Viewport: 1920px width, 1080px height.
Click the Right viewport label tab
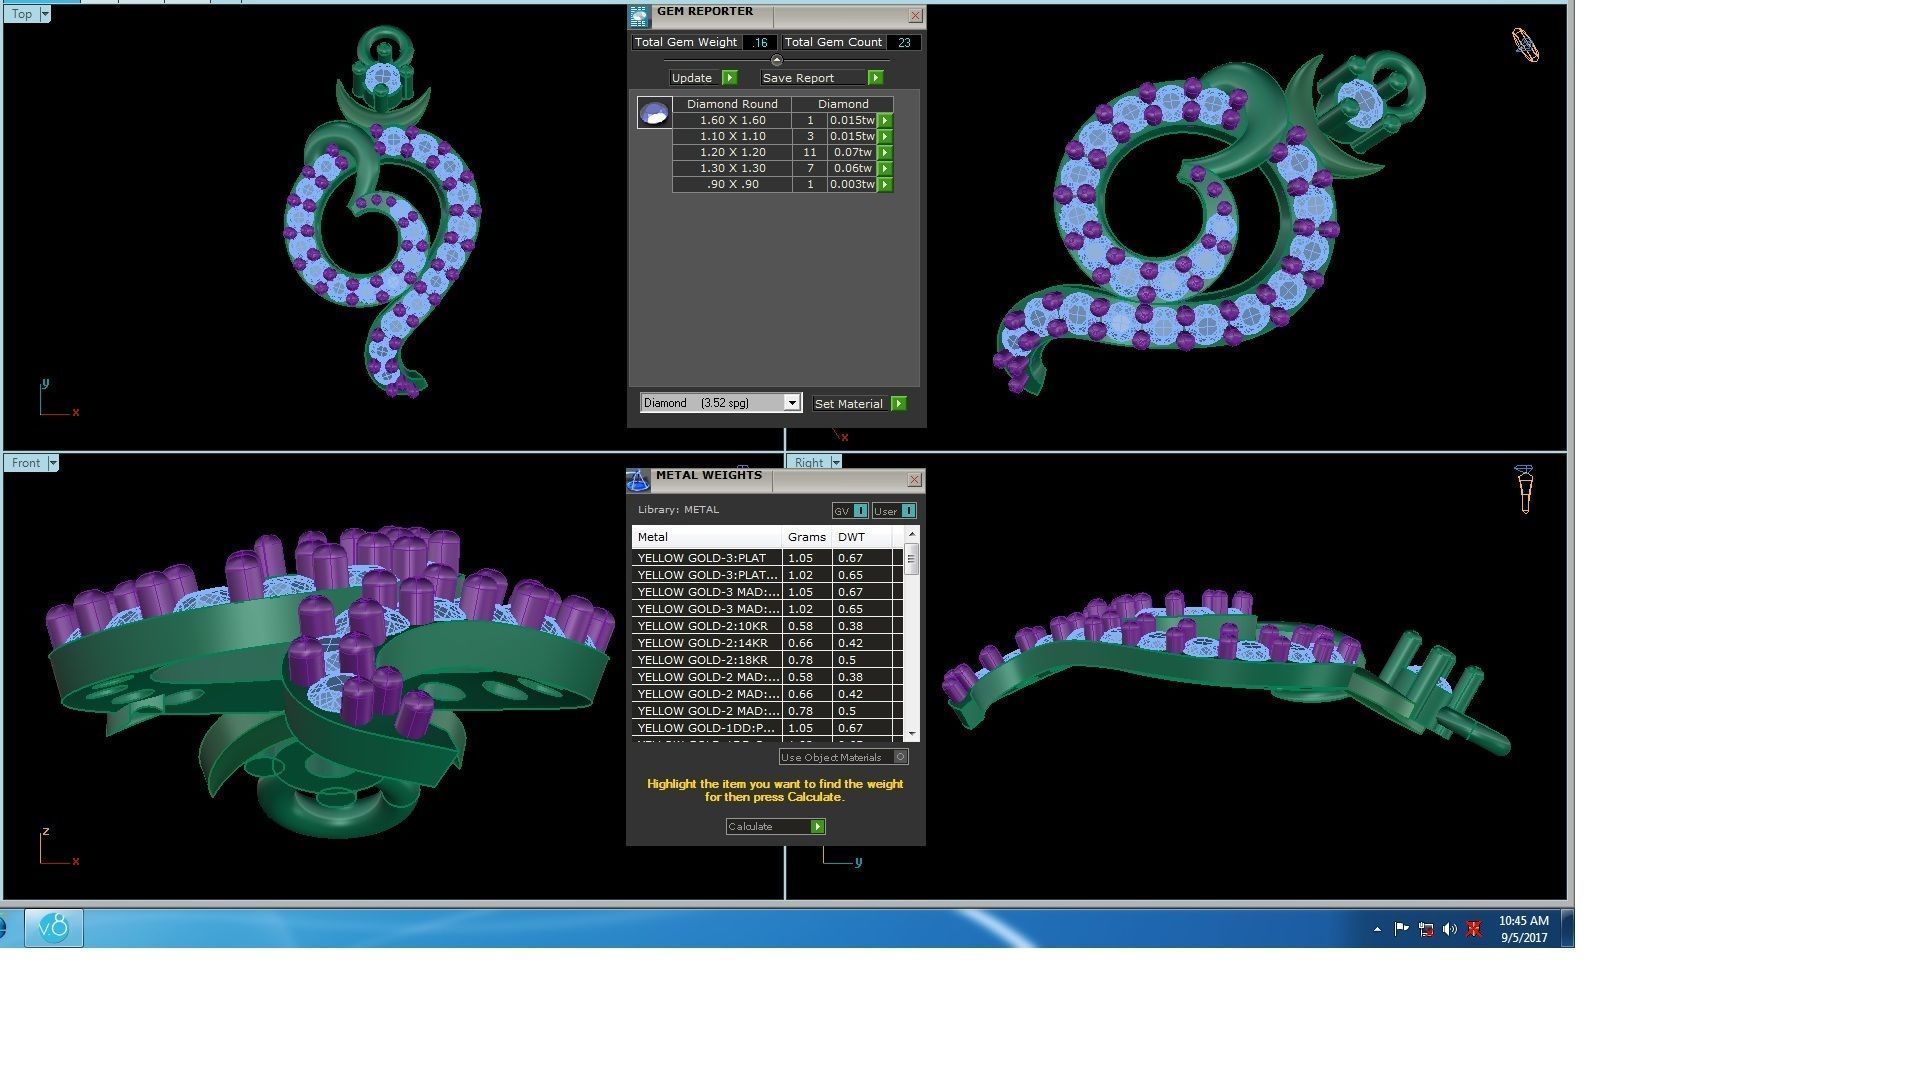point(808,463)
